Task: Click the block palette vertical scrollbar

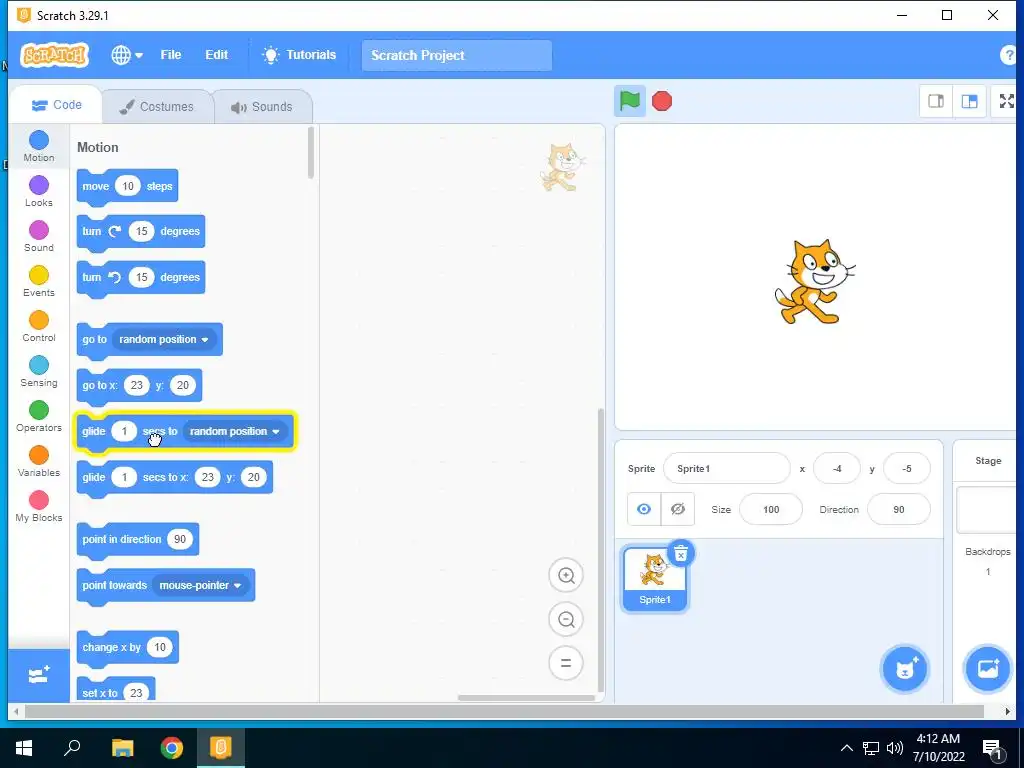Action: point(310,153)
